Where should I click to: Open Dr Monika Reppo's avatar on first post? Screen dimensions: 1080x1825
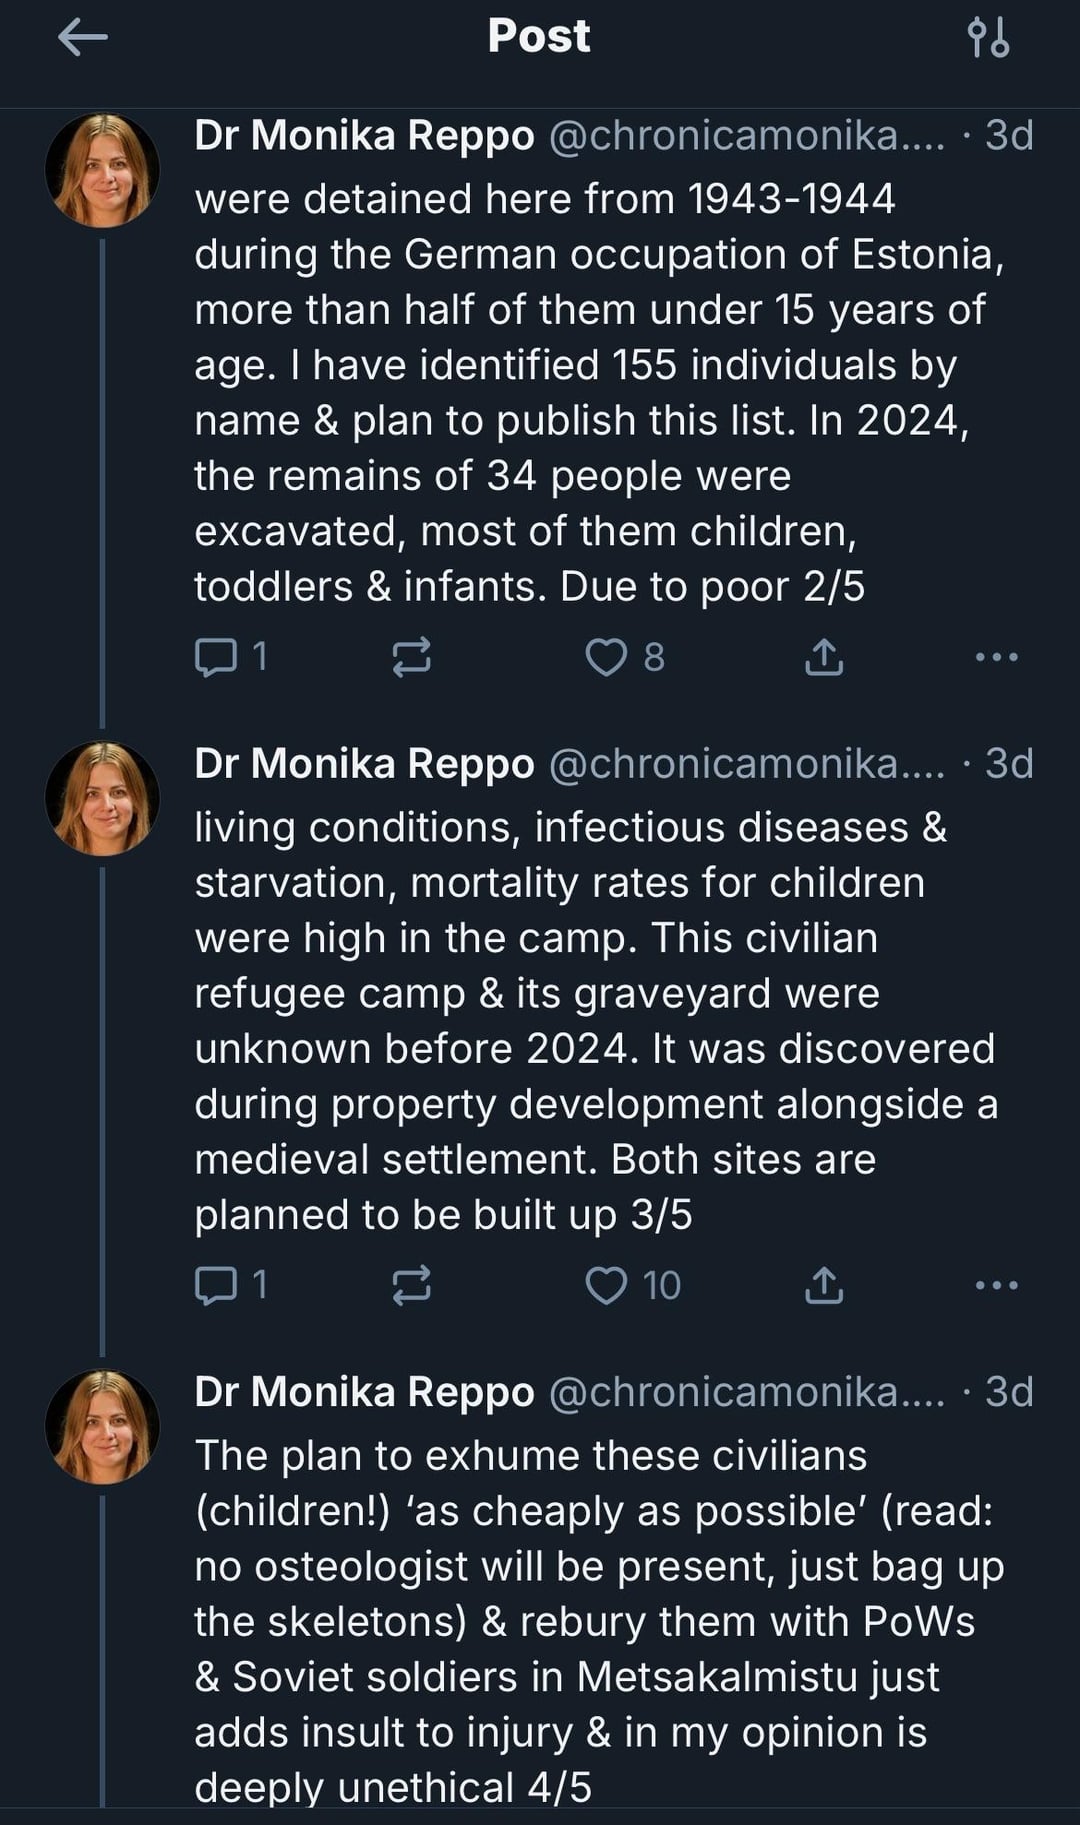(103, 170)
